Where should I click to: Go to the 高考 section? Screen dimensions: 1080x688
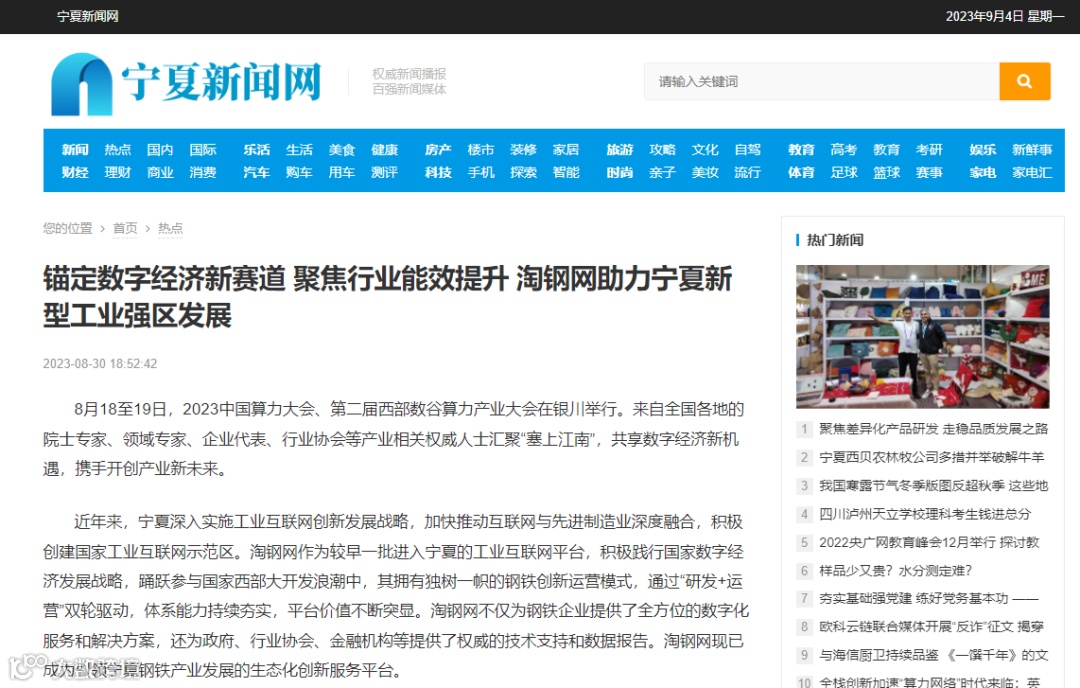tap(844, 149)
